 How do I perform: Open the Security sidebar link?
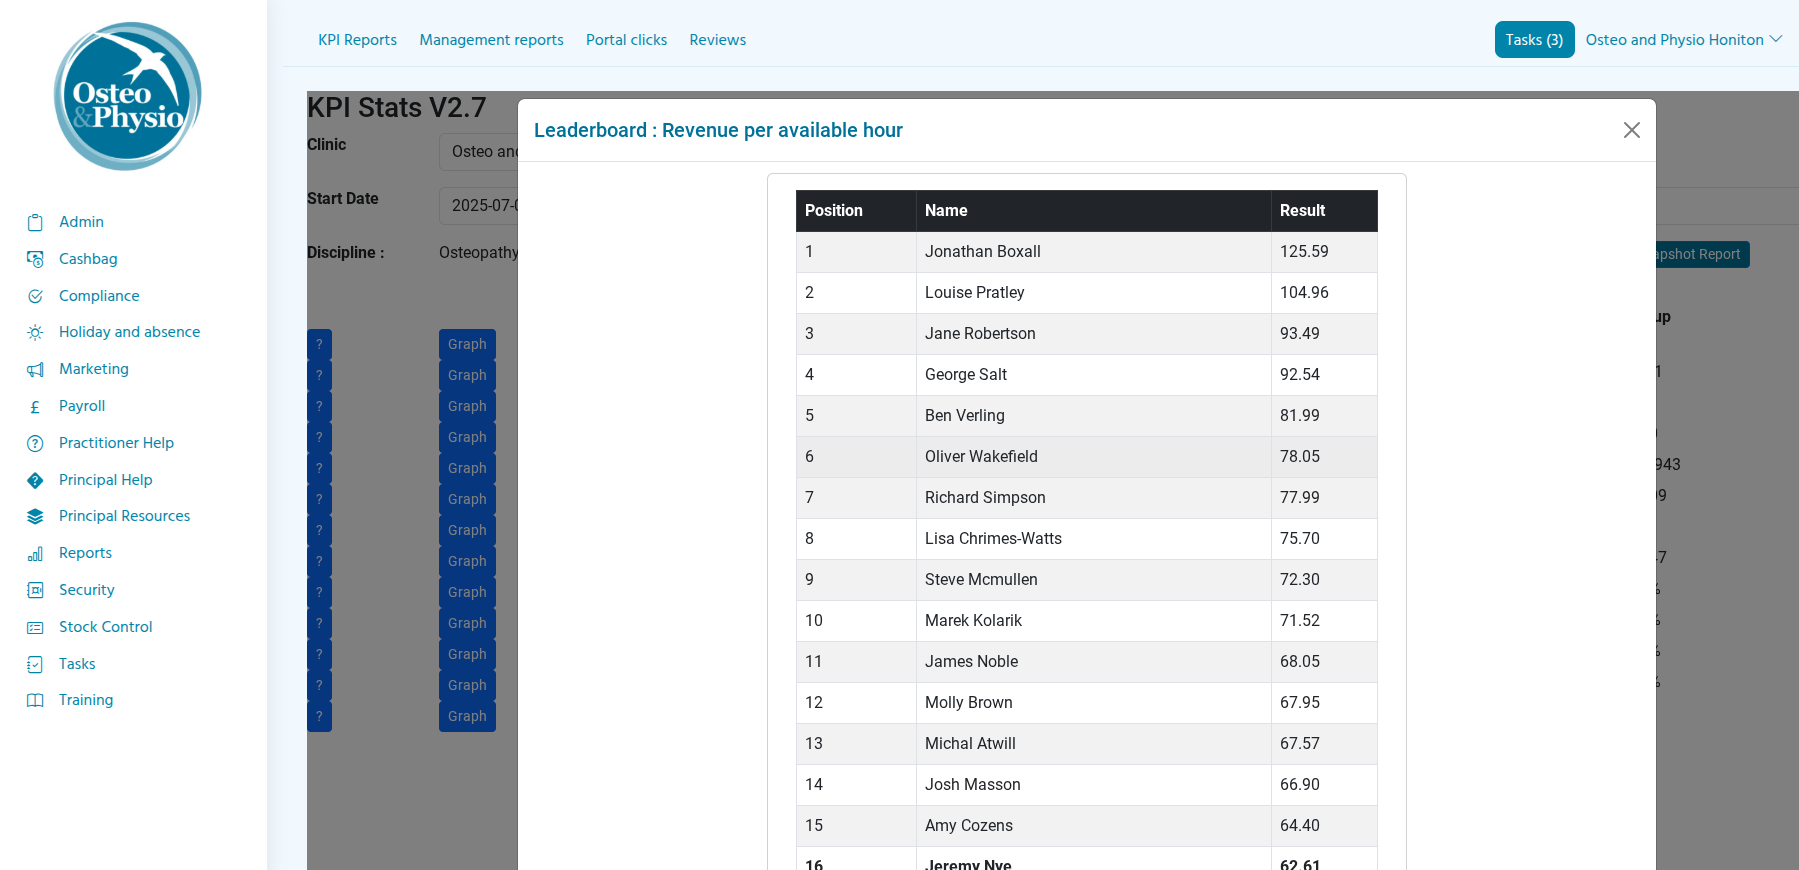pos(86,590)
